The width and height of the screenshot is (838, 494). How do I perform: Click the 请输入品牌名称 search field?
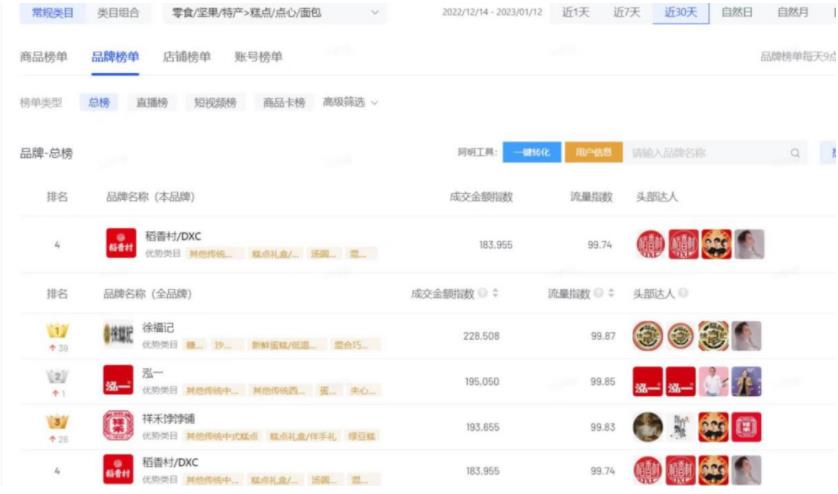click(705, 153)
